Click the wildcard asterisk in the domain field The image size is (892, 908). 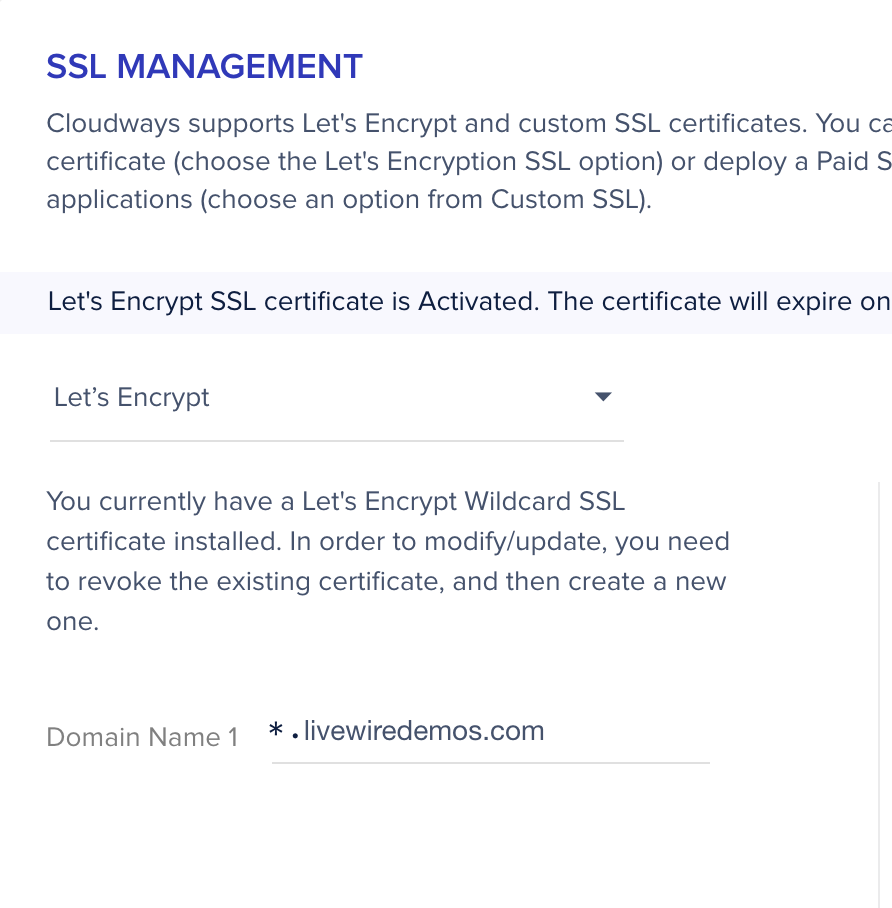[277, 733]
